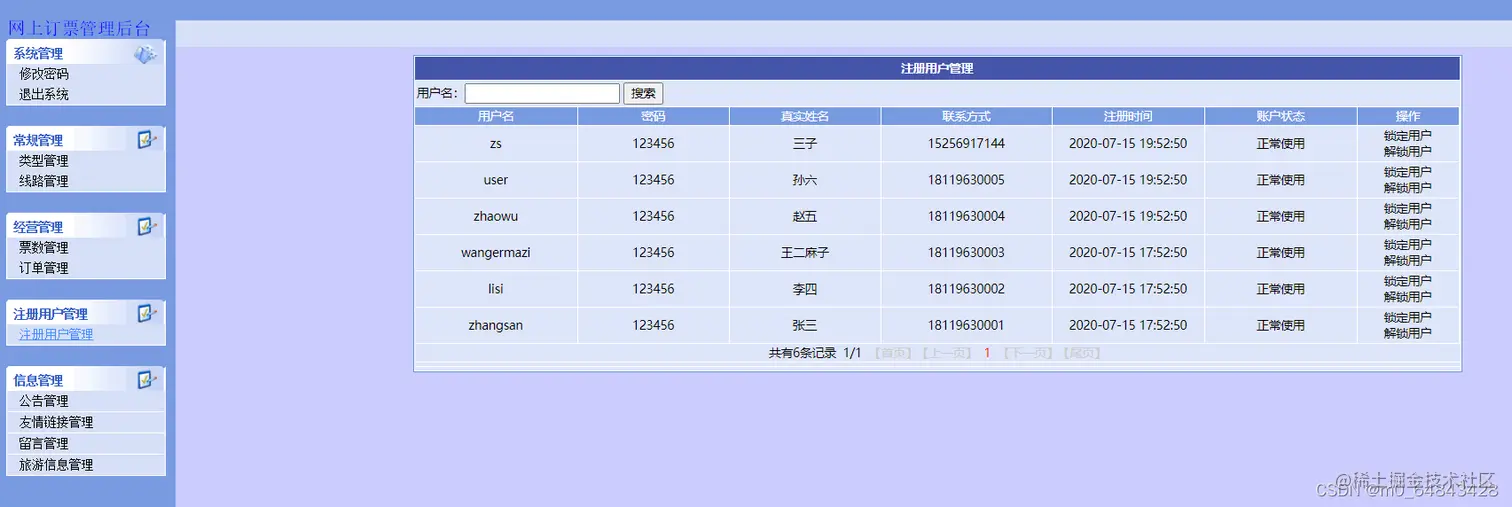Click the edit icon beside 经营管理
1512x507 pixels.
pos(147,227)
